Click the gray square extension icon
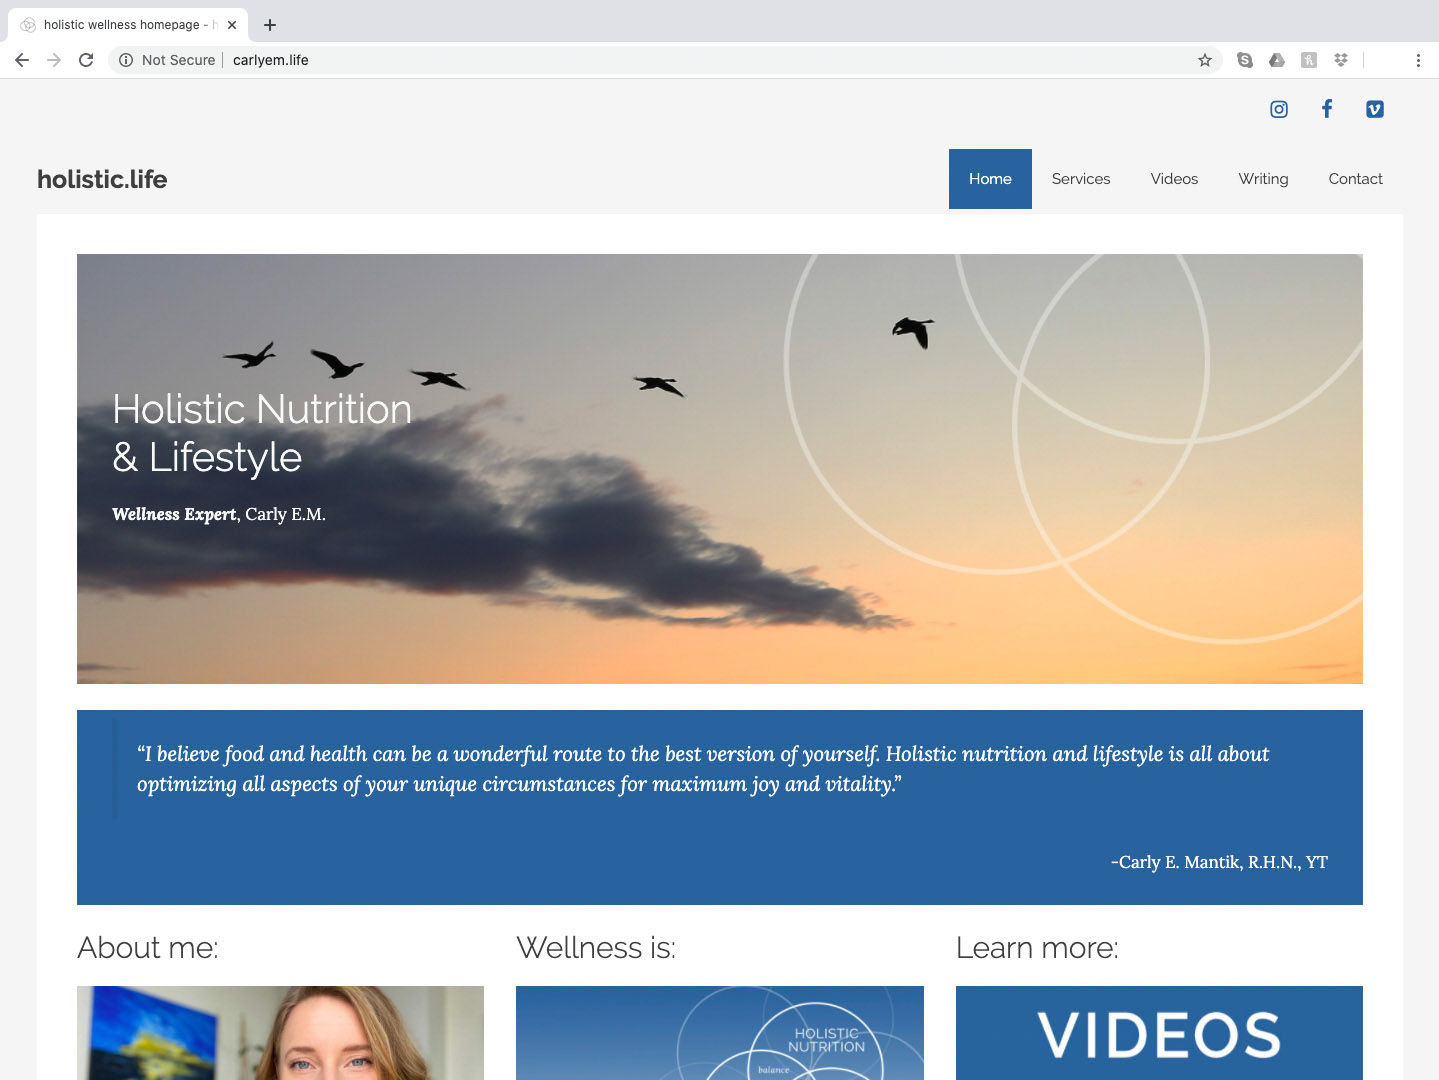 [x=1309, y=60]
